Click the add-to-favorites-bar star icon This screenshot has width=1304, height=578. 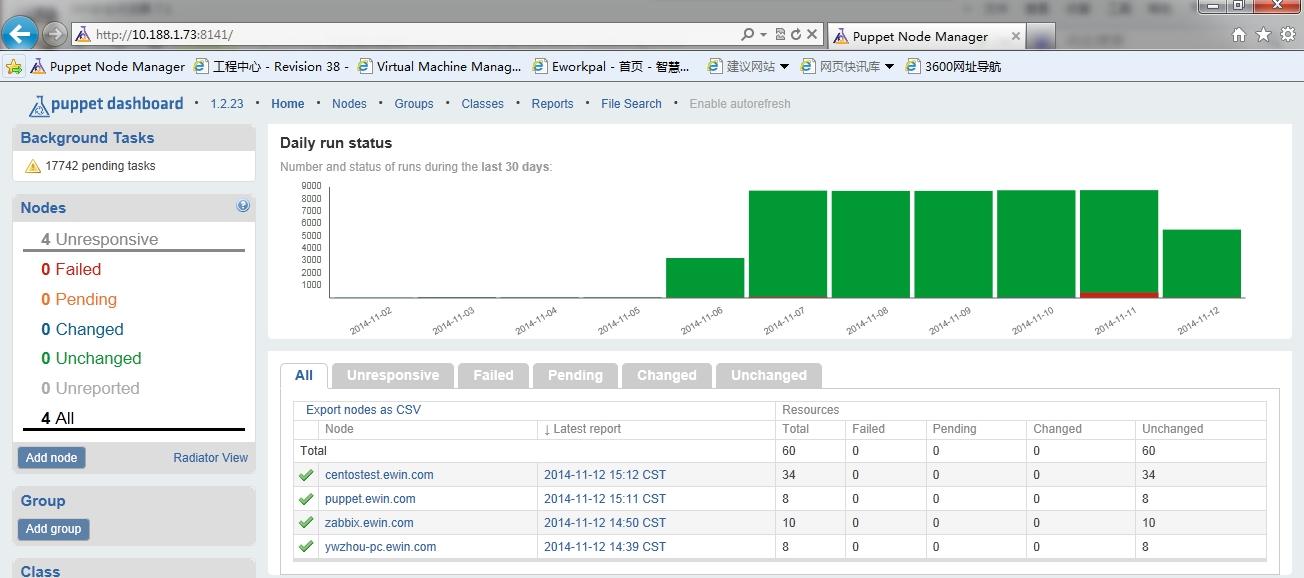pyautogui.click(x=14, y=67)
